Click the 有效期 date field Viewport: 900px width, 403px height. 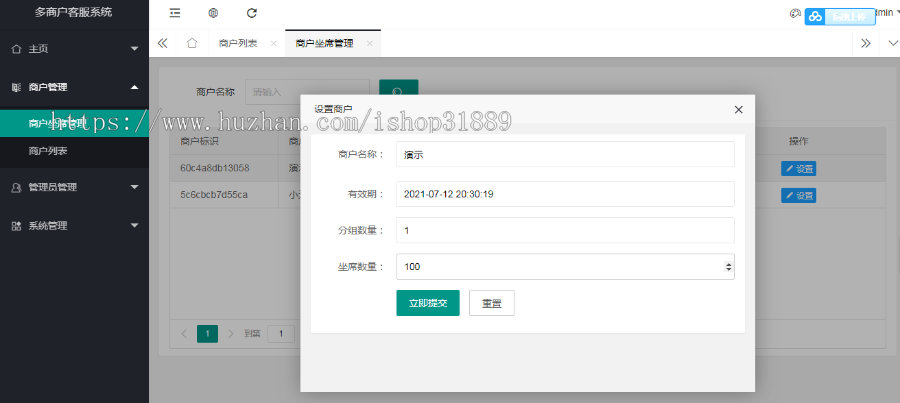(565, 194)
